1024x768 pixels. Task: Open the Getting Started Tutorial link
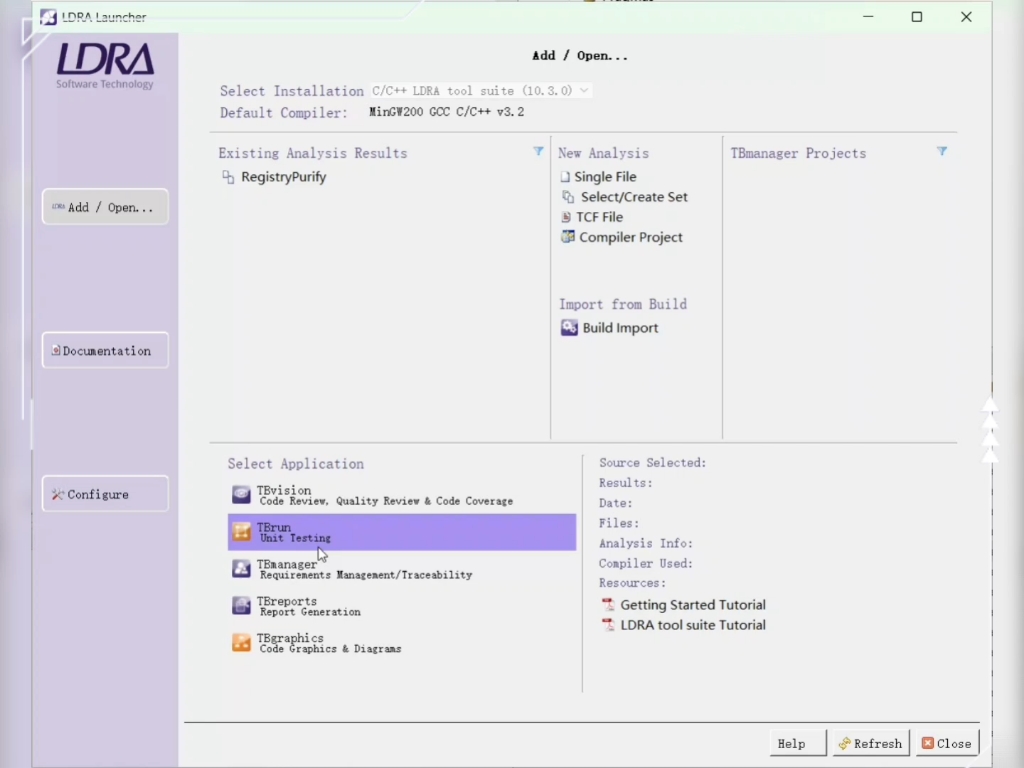[x=692, y=605]
